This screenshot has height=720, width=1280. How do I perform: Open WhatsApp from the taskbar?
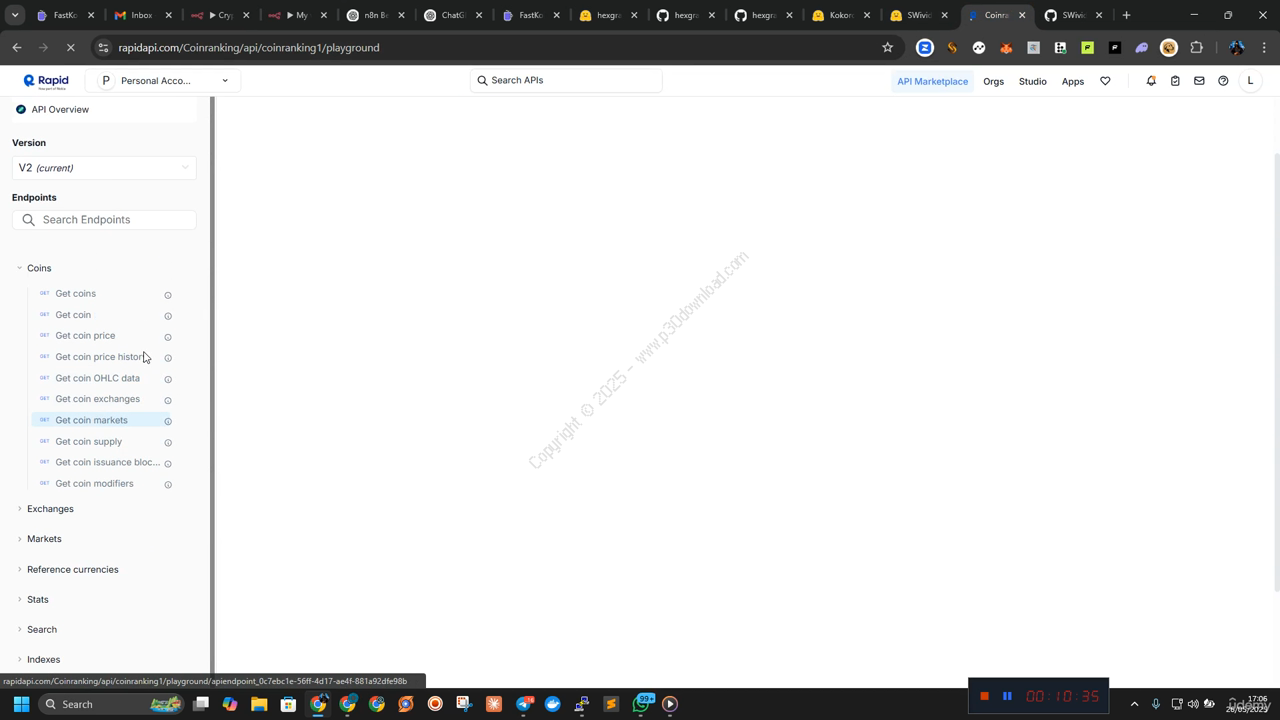tap(642, 704)
